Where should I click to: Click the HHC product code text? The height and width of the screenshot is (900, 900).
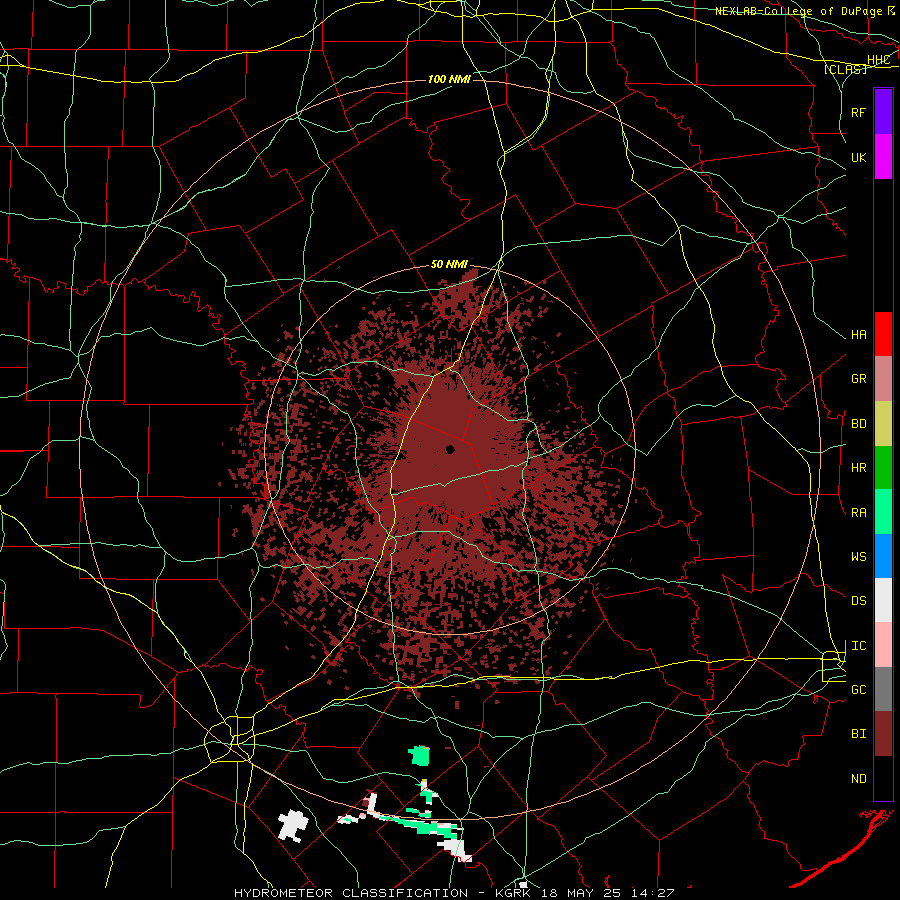pos(878,60)
